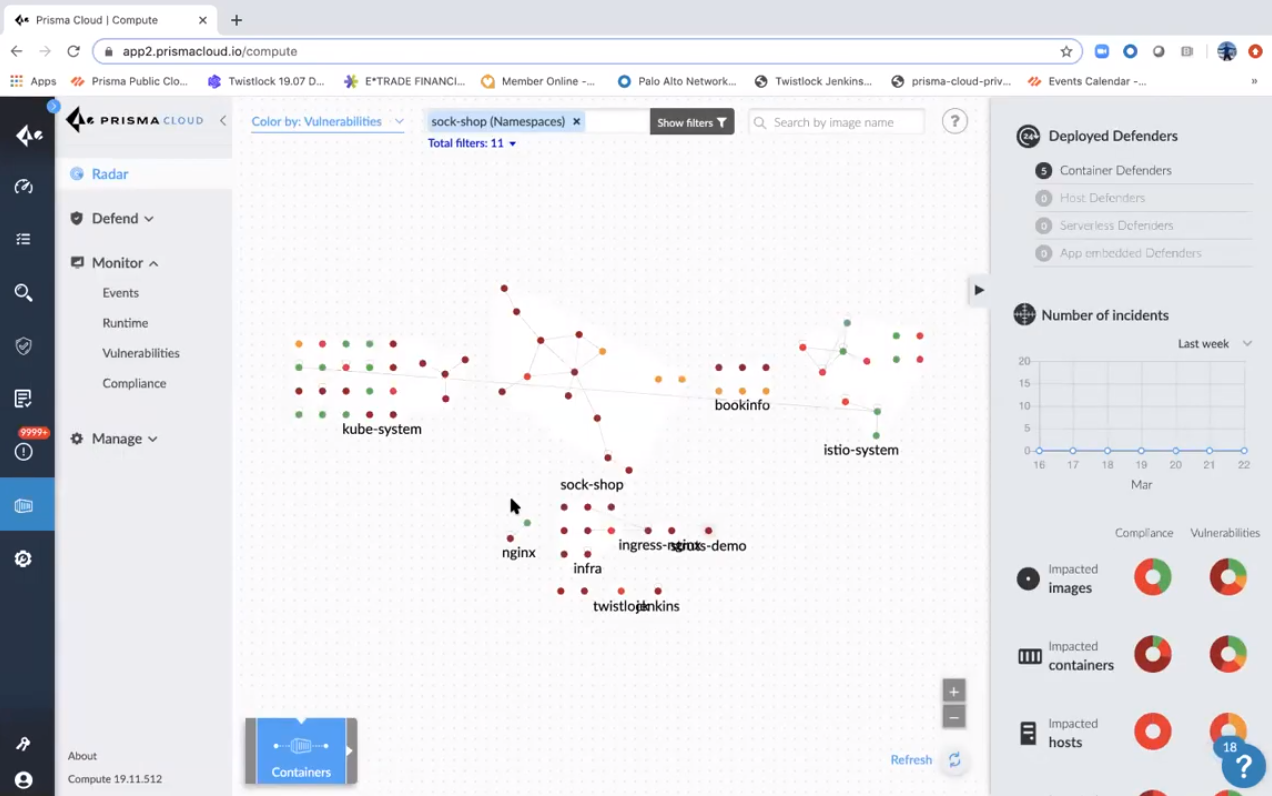Remove the sock-shop namespace filter chip
Viewport: 1272px width, 796px height.
[x=576, y=122]
